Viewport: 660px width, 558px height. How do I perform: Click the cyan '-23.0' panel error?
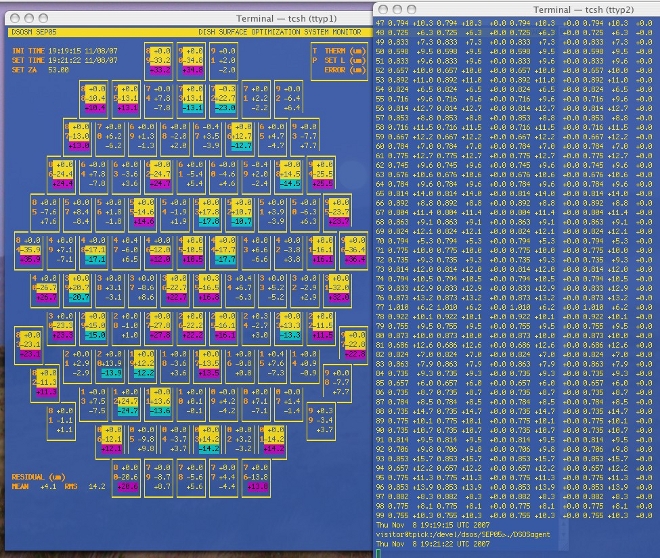point(226,108)
